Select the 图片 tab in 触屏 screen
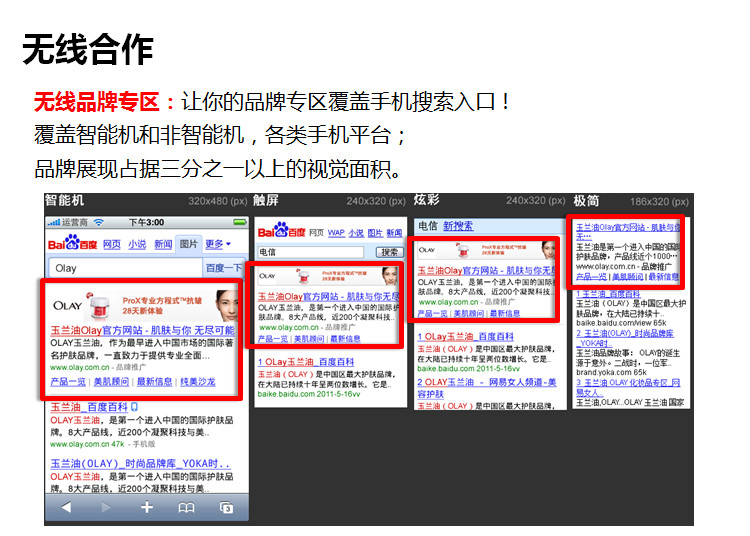Screen dimensions: 750x536 point(375,233)
